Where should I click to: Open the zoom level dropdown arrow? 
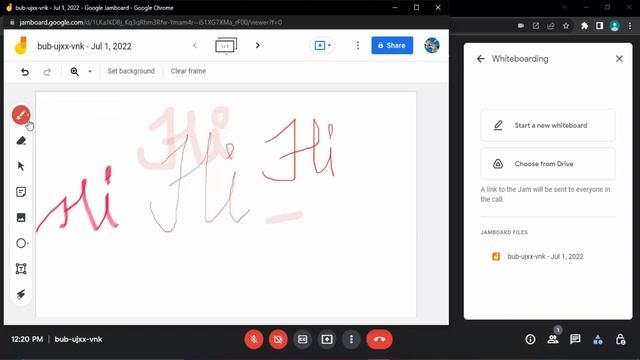click(90, 71)
